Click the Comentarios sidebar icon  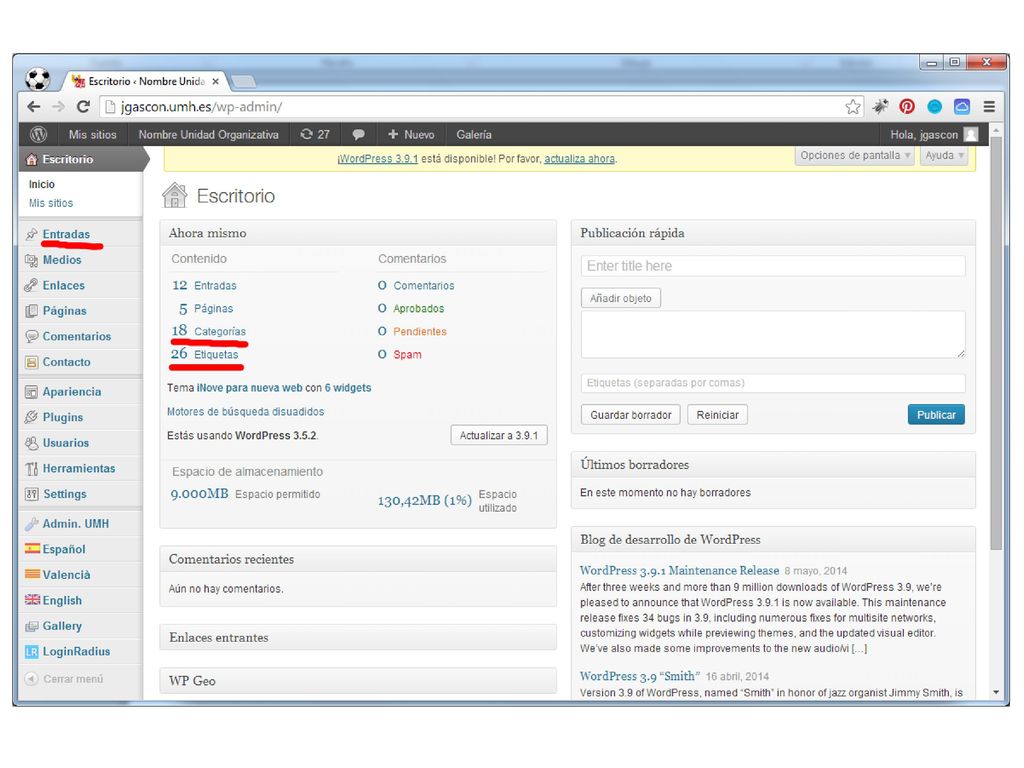coord(31,336)
